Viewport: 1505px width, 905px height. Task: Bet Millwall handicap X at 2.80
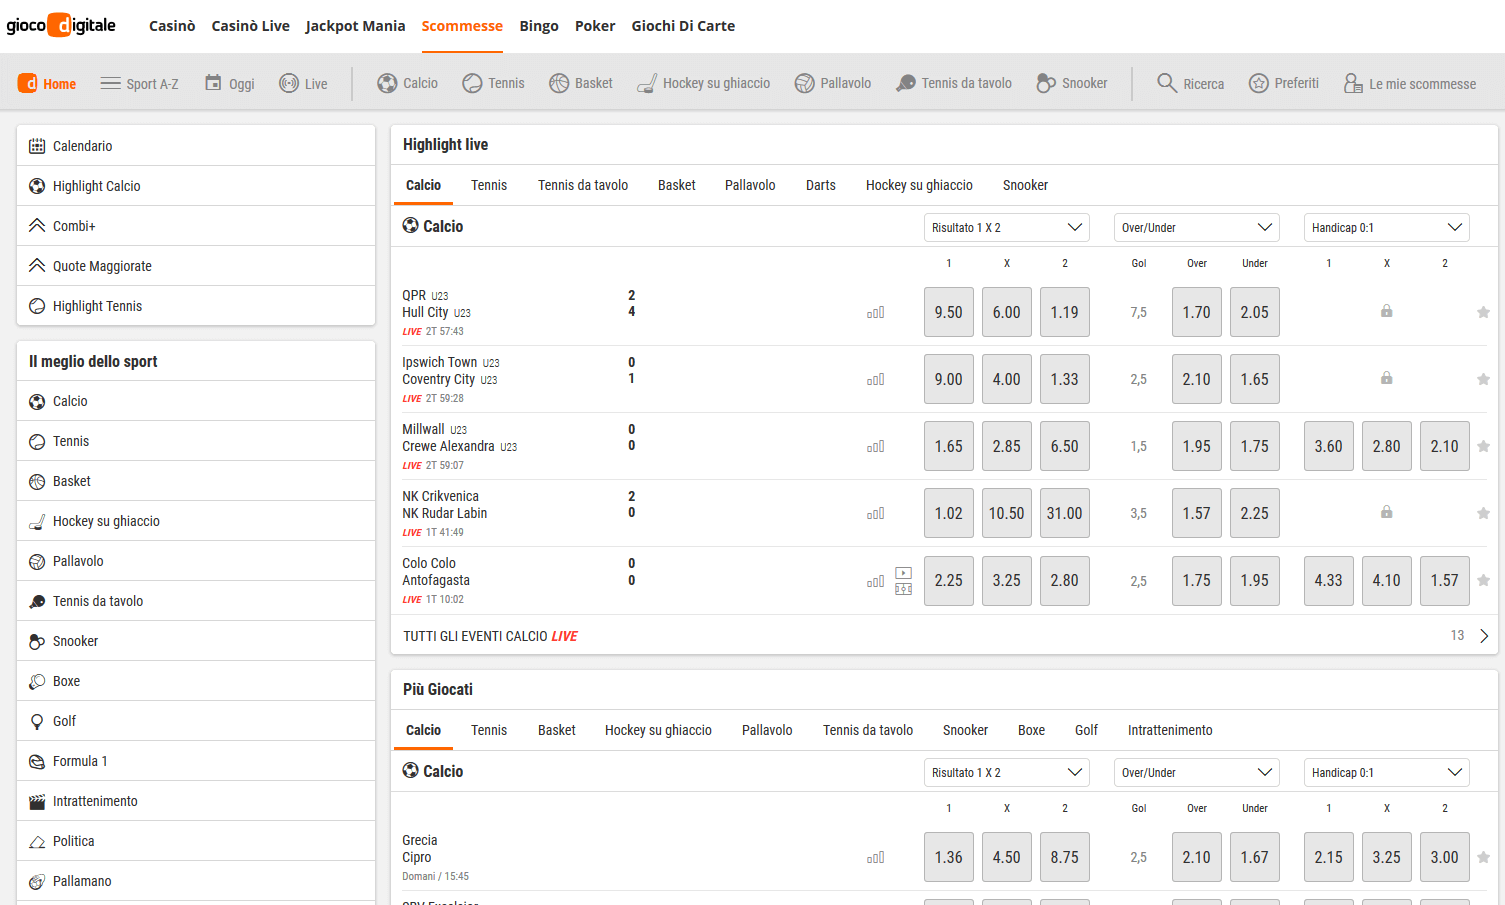tap(1387, 446)
